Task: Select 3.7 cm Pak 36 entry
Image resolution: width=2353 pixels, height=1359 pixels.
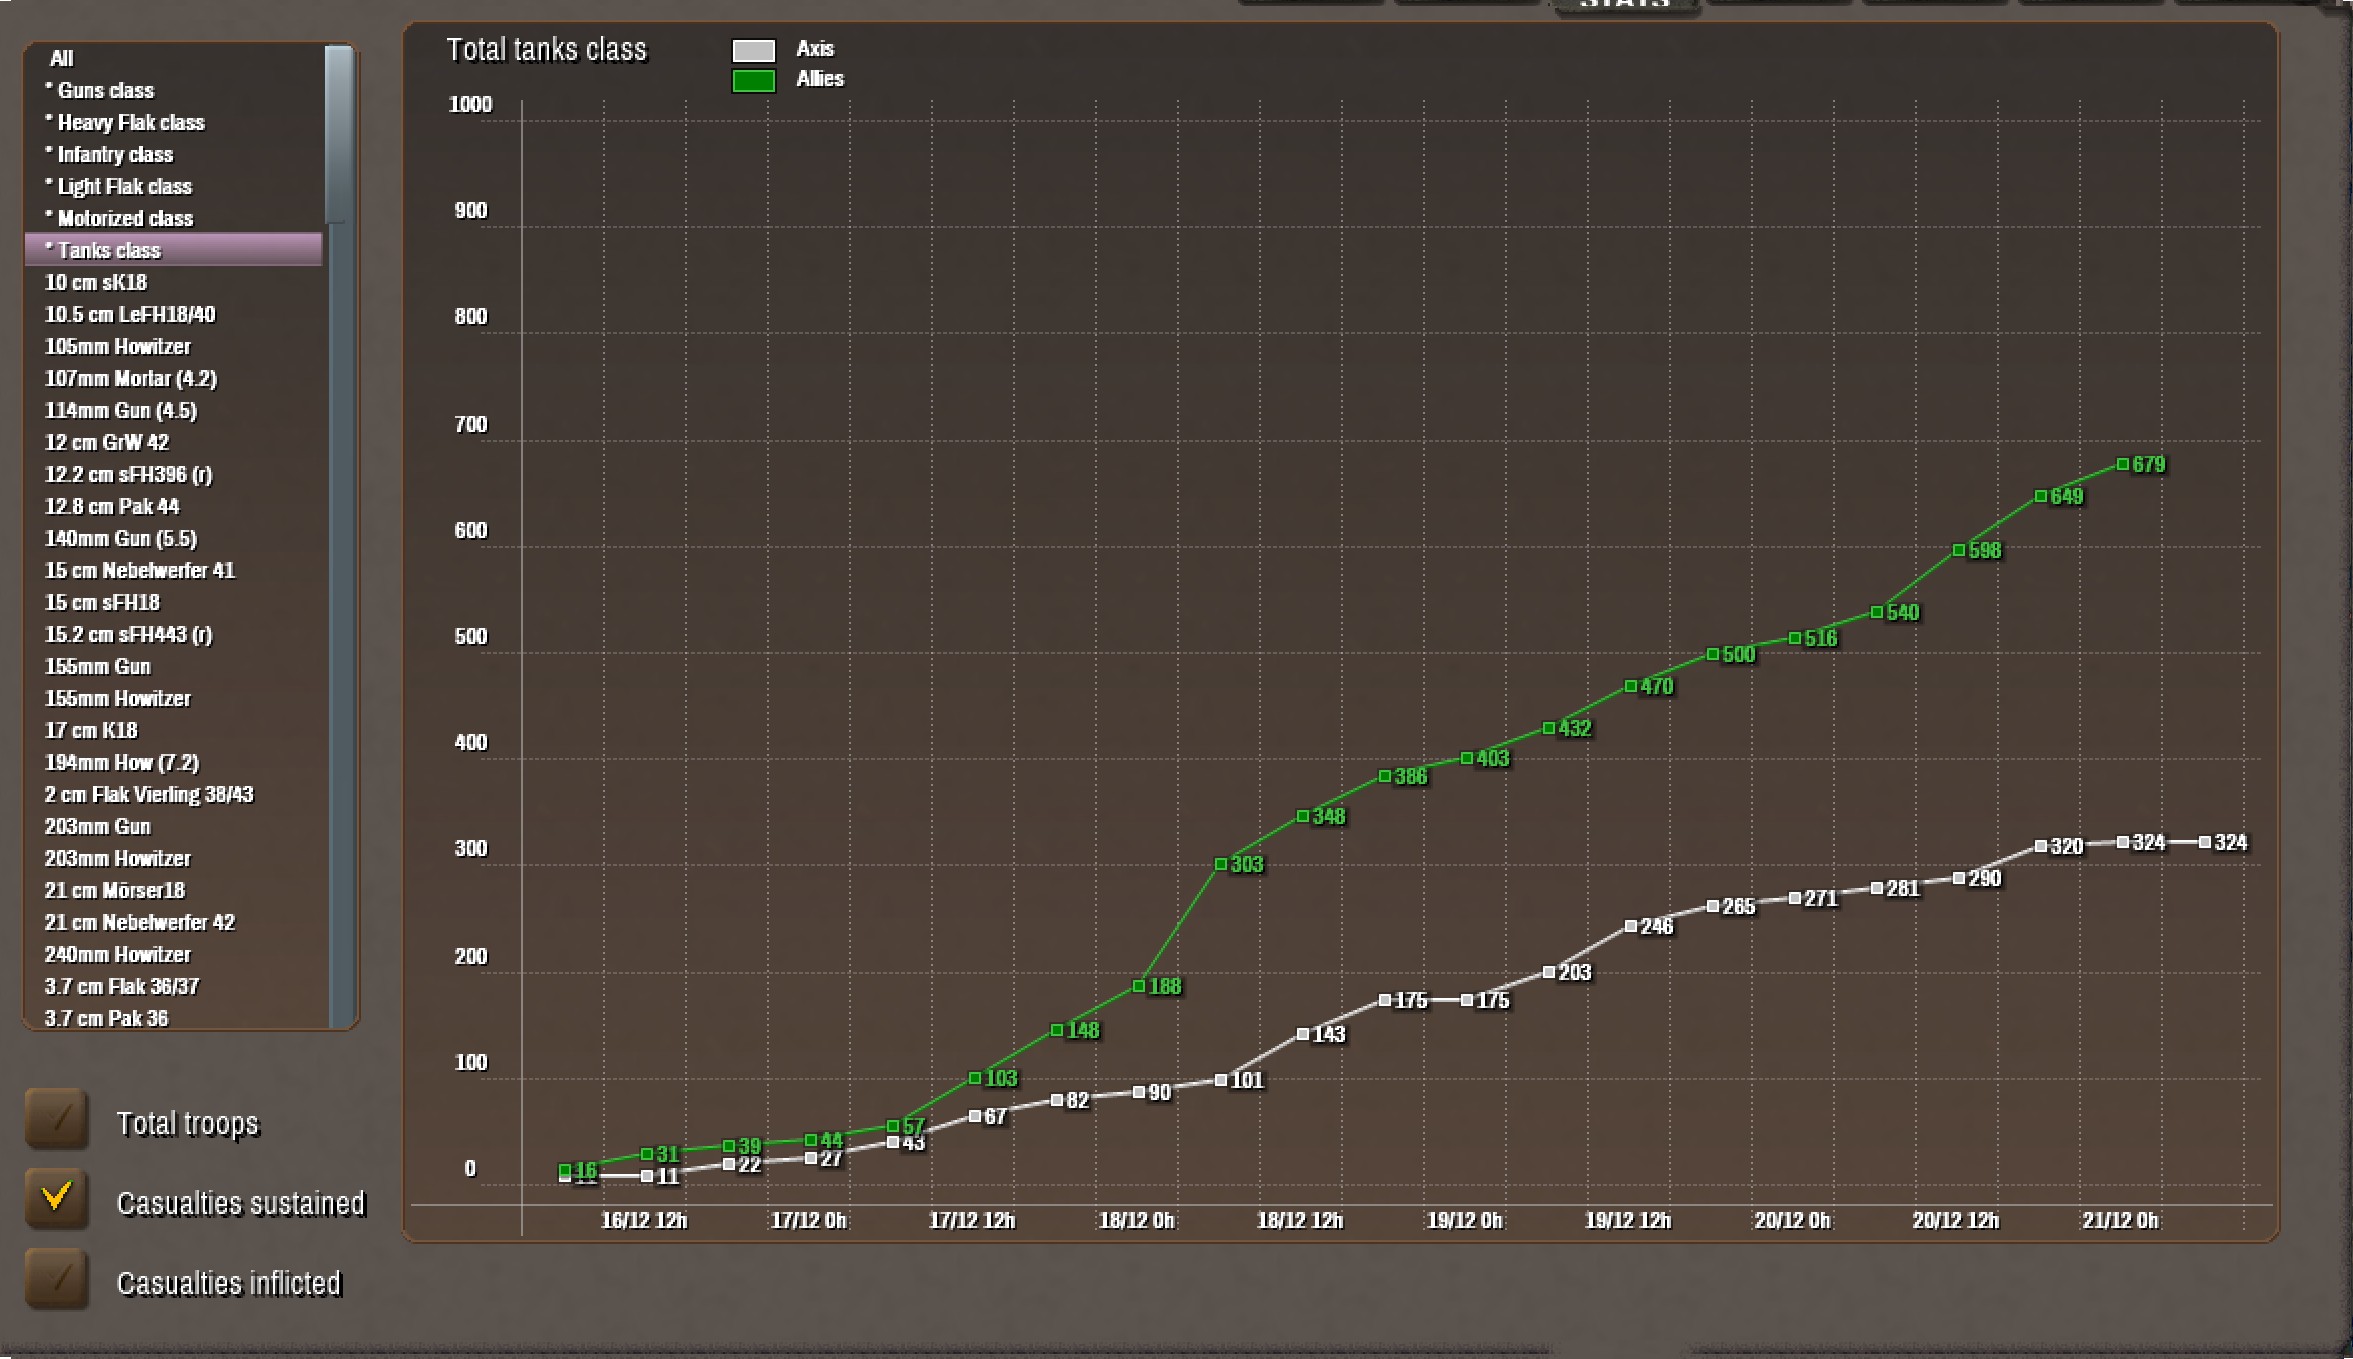Action: [106, 1018]
